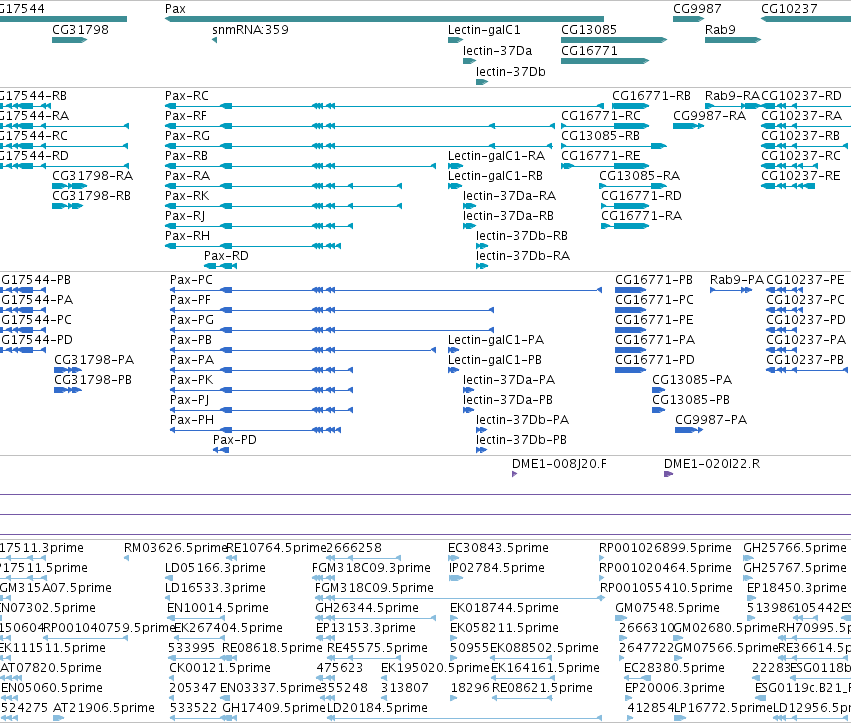
Task: Select the CG16771 gene label
Action: pyautogui.click(x=589, y=51)
